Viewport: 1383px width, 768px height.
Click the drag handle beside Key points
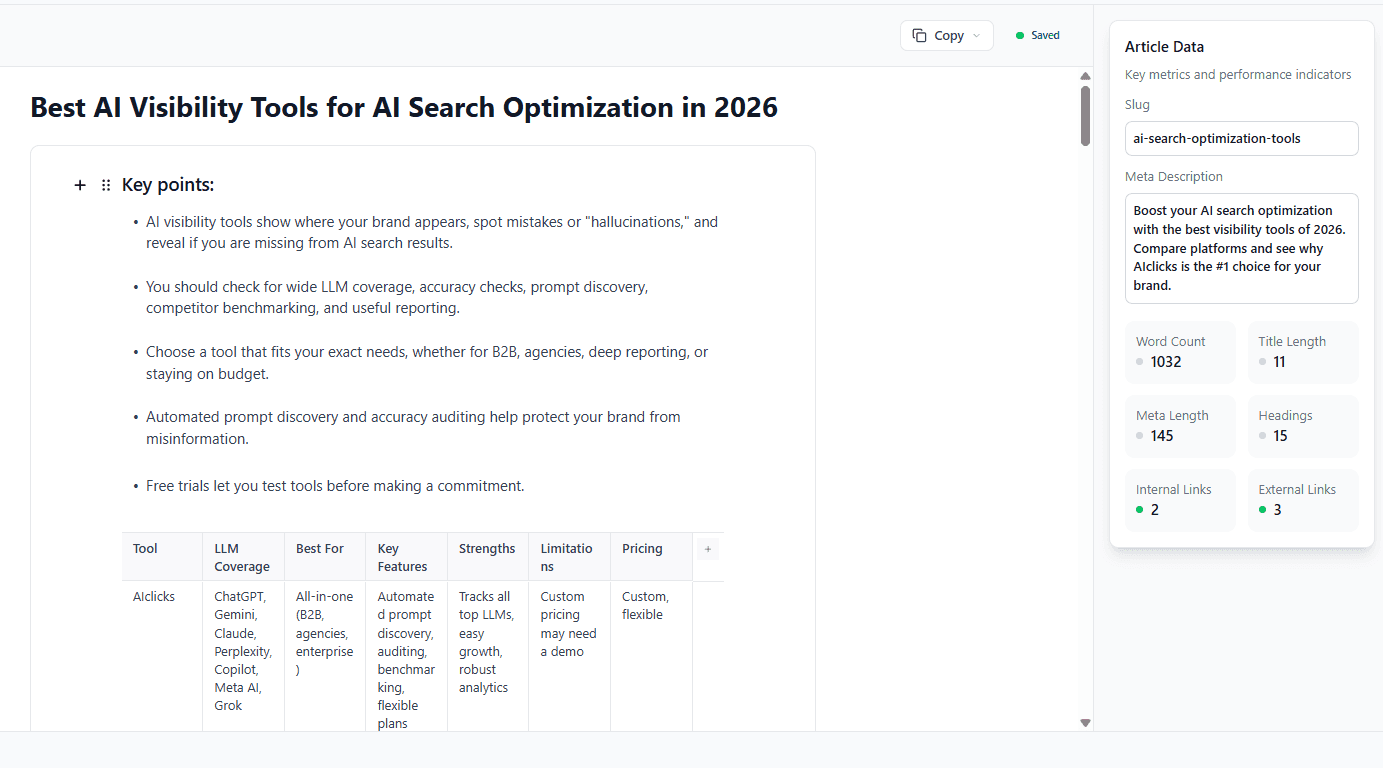106,185
